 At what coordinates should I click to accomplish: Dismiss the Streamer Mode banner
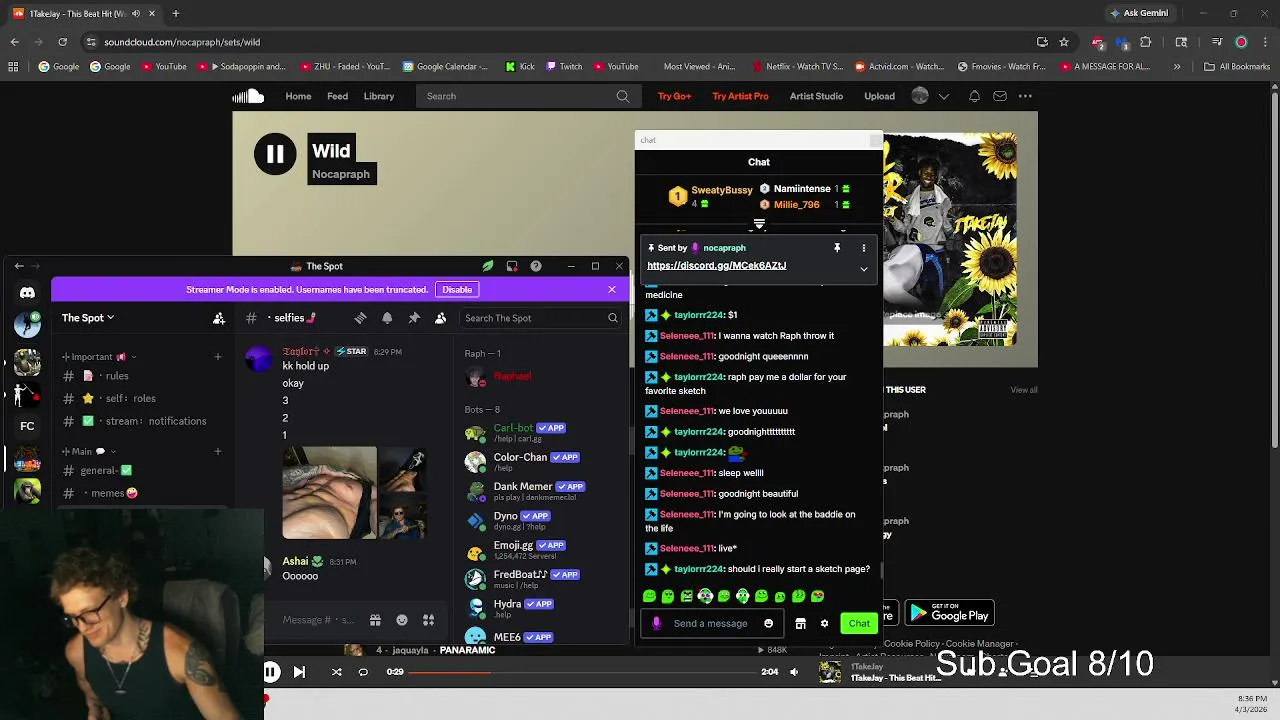[612, 289]
